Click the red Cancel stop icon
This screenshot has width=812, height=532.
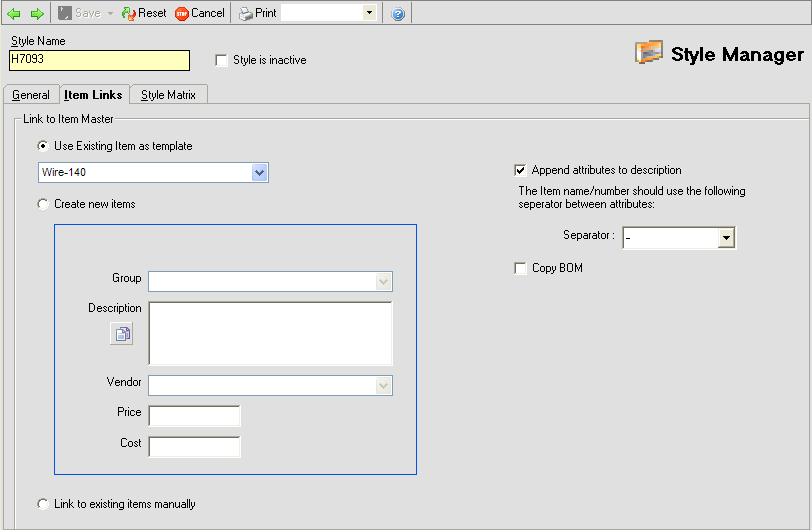click(x=182, y=14)
